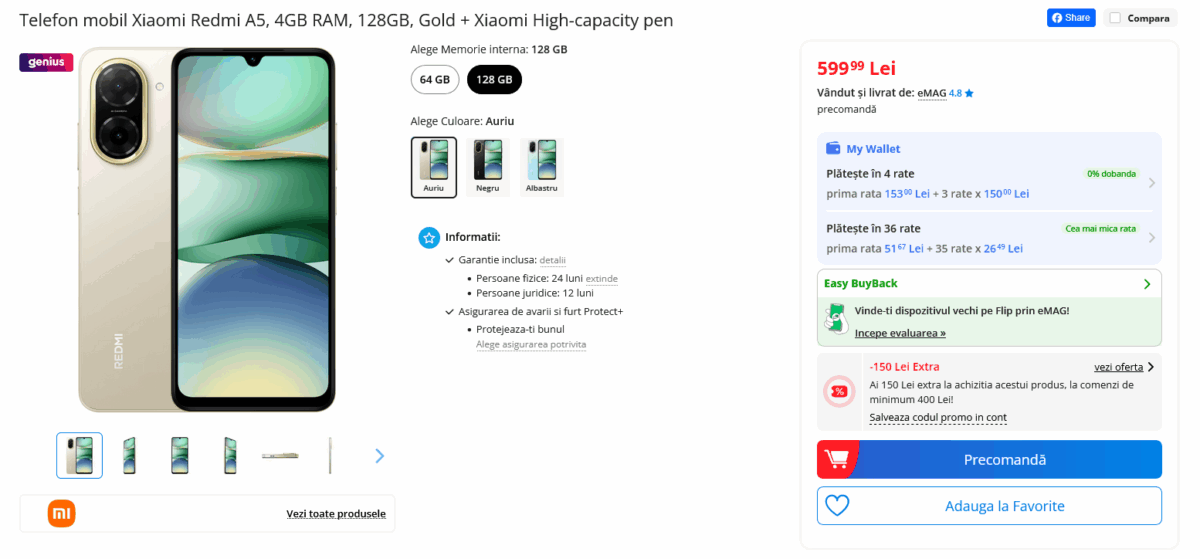This screenshot has width=1200, height=559.
Task: Click the Flip BuyBack mascot icon
Action: coord(835,320)
